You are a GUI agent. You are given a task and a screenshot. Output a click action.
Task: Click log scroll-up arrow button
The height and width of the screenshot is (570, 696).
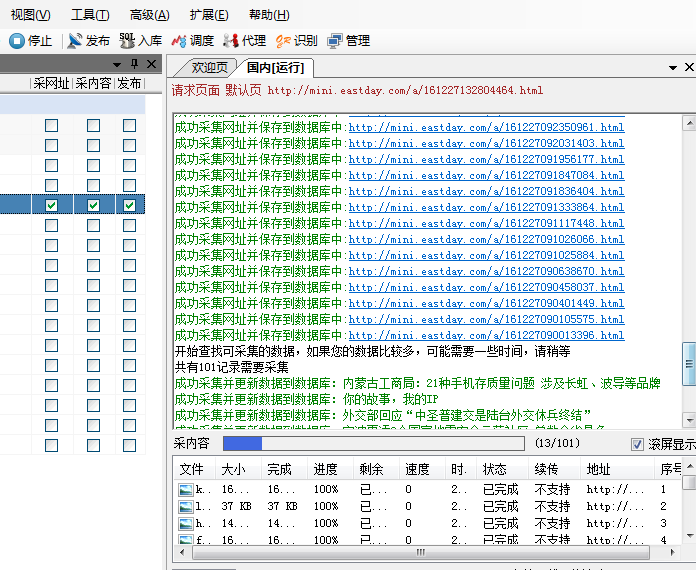(689, 123)
